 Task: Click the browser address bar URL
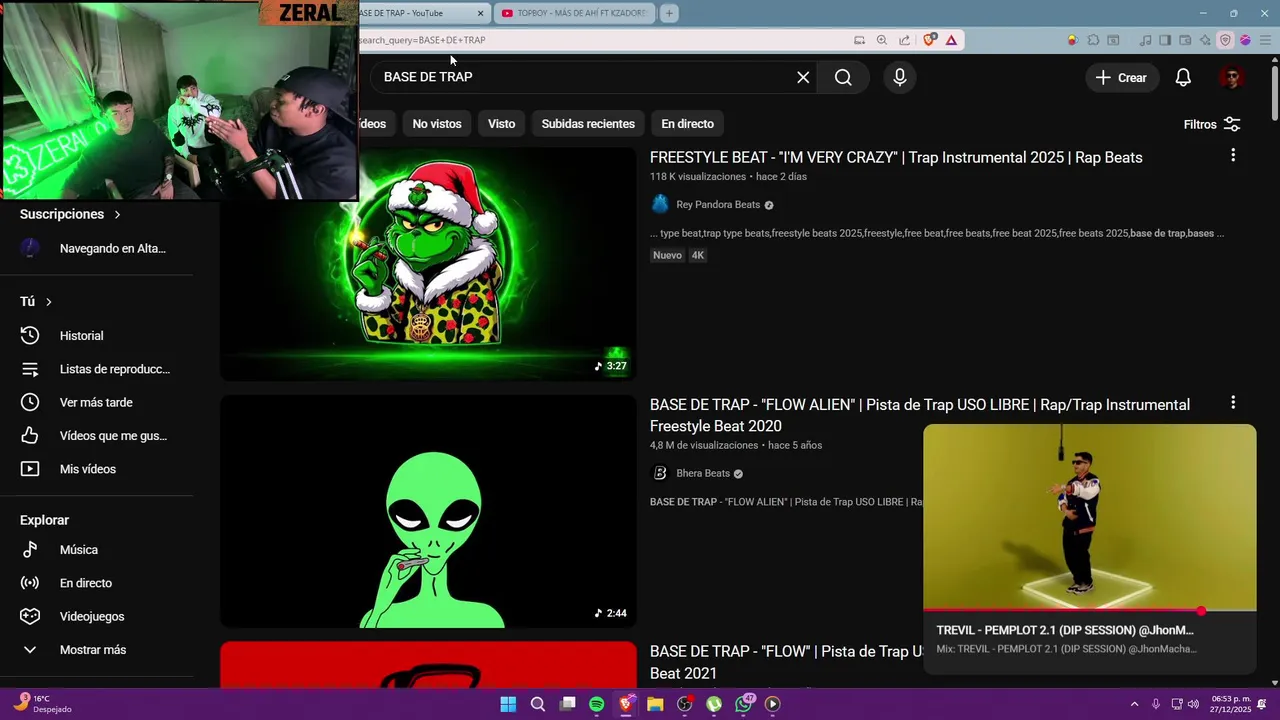[422, 40]
